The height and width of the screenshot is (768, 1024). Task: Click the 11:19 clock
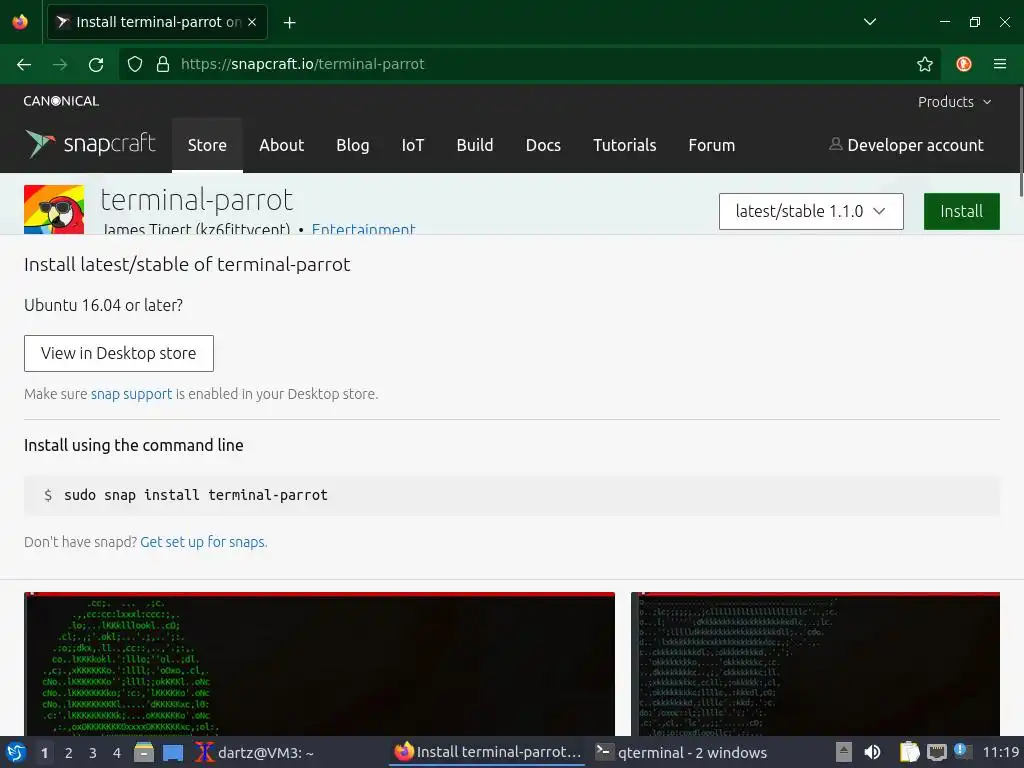[1000, 752]
